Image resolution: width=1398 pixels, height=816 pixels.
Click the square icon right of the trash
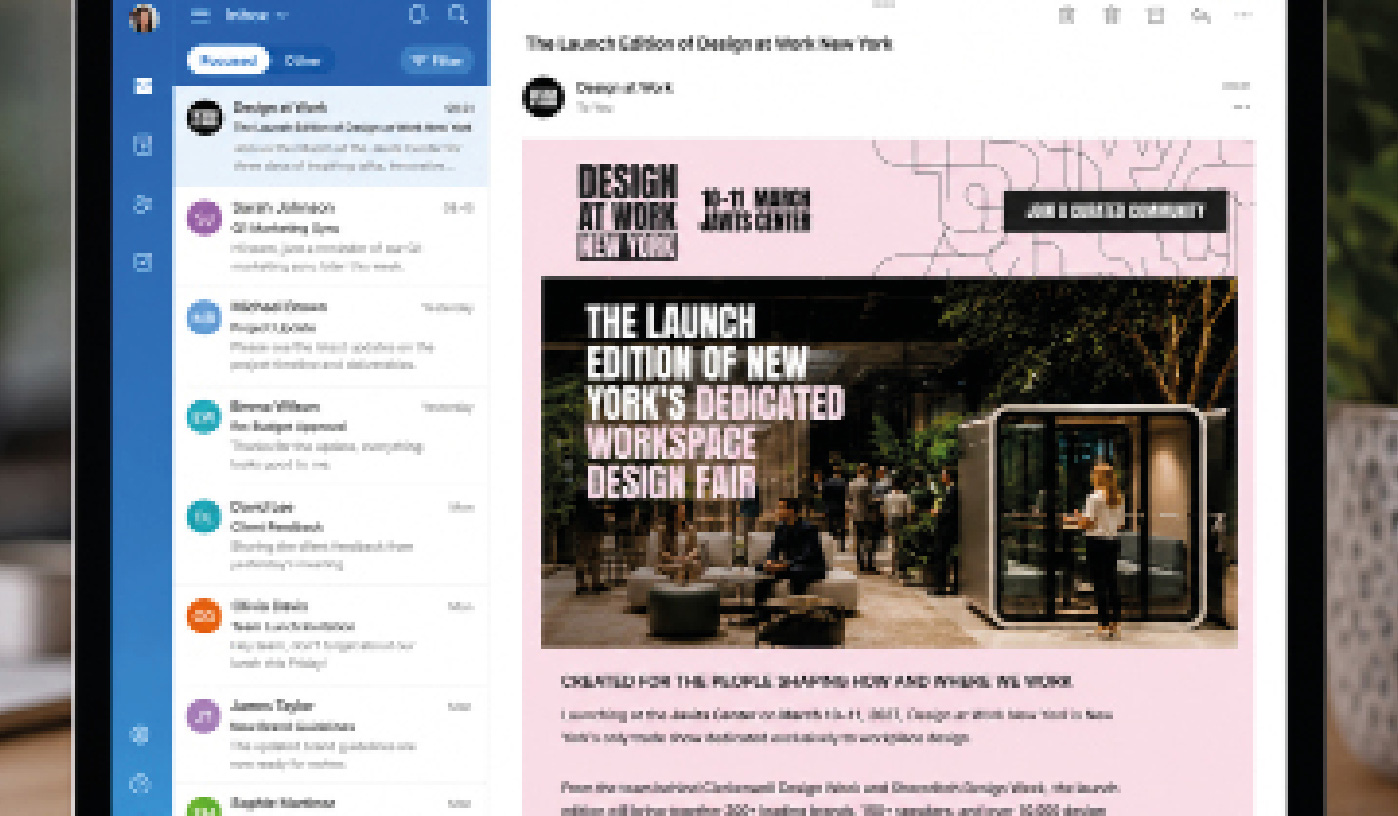pyautogui.click(x=1155, y=14)
